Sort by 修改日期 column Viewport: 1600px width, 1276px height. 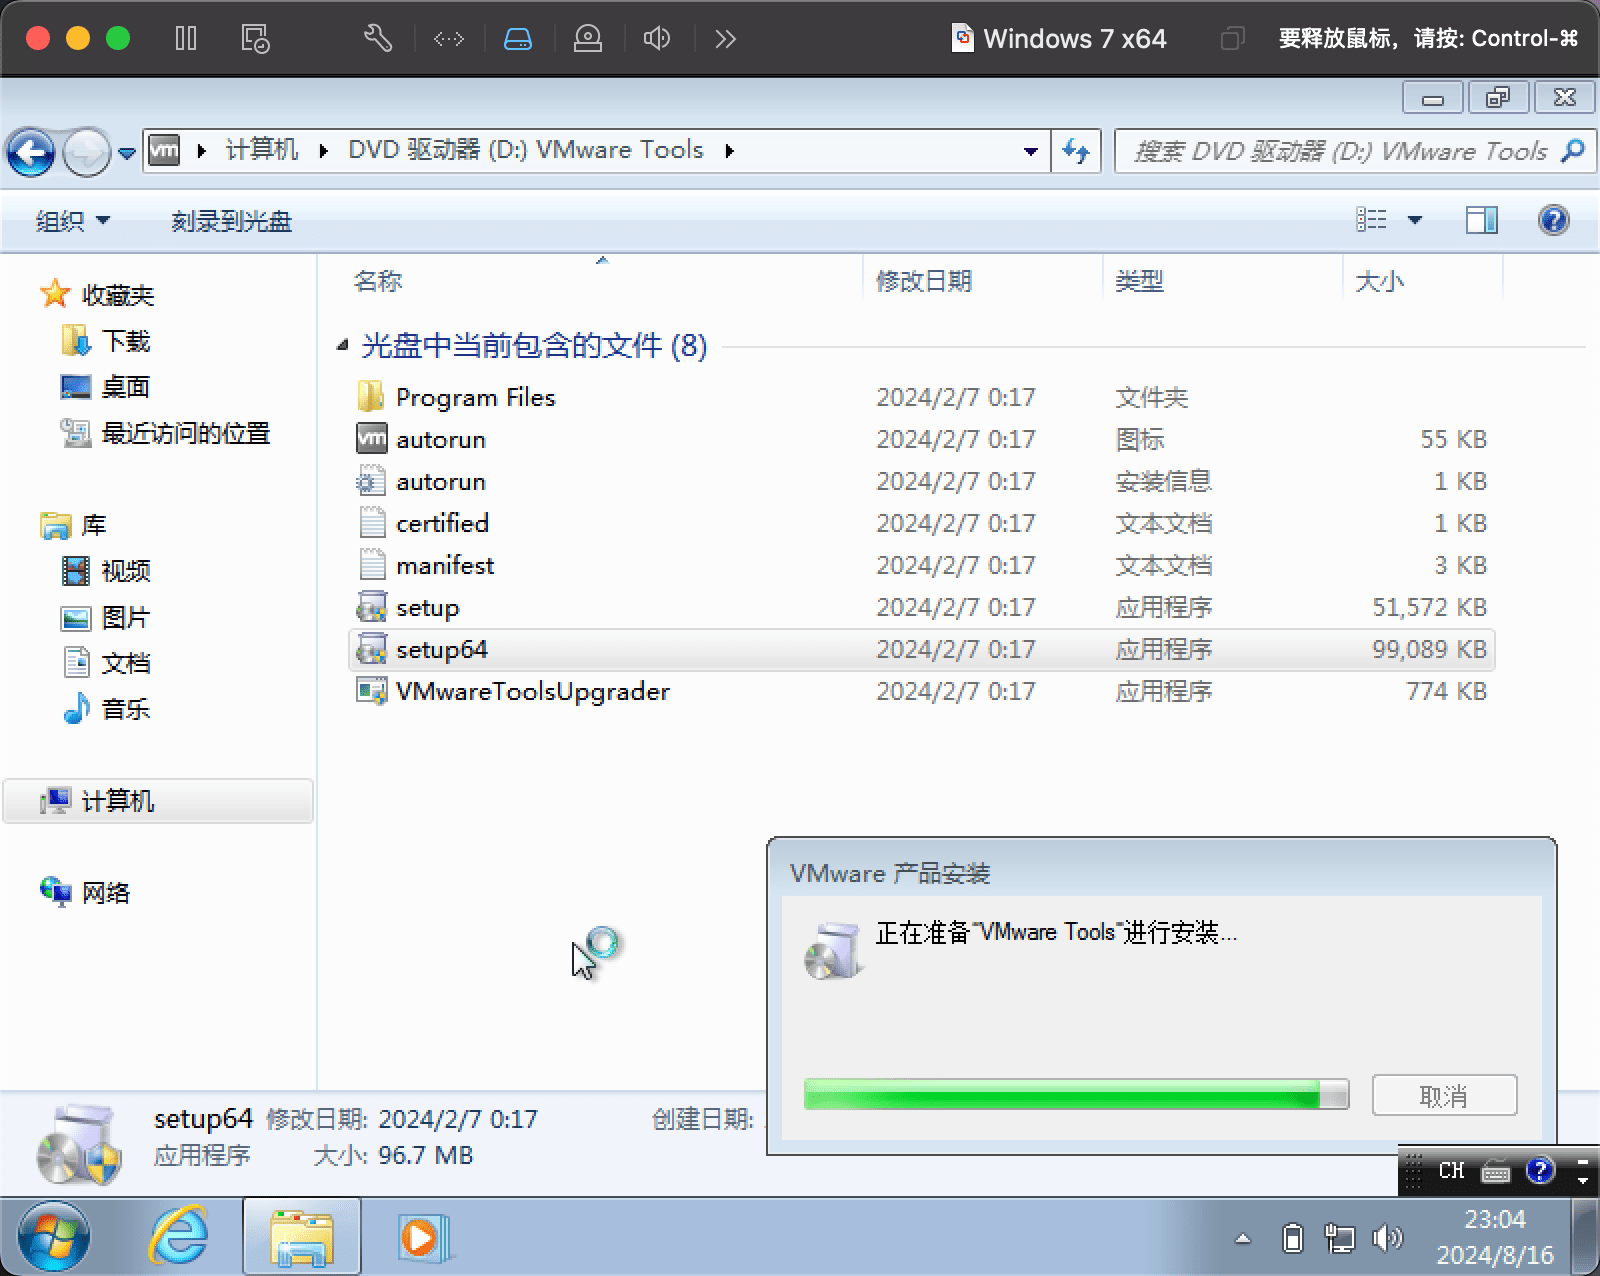pyautogui.click(x=924, y=281)
